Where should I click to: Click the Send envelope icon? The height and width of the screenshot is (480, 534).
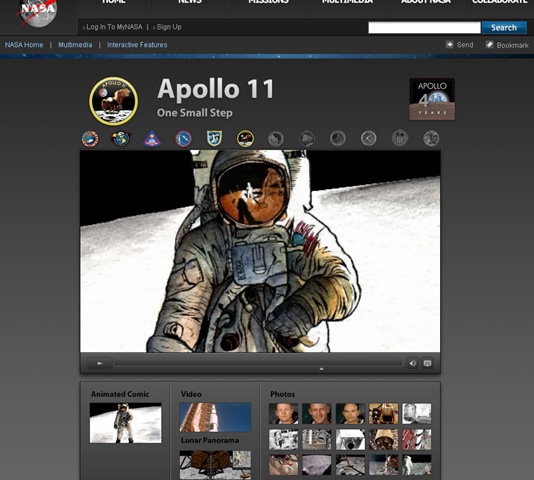[450, 45]
